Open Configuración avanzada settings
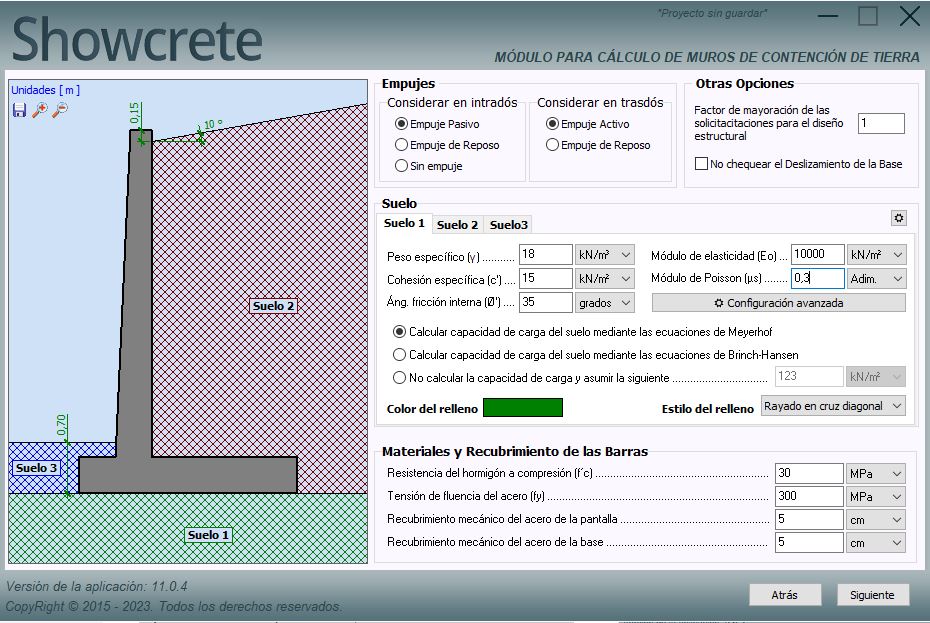The image size is (930, 623). point(778,302)
